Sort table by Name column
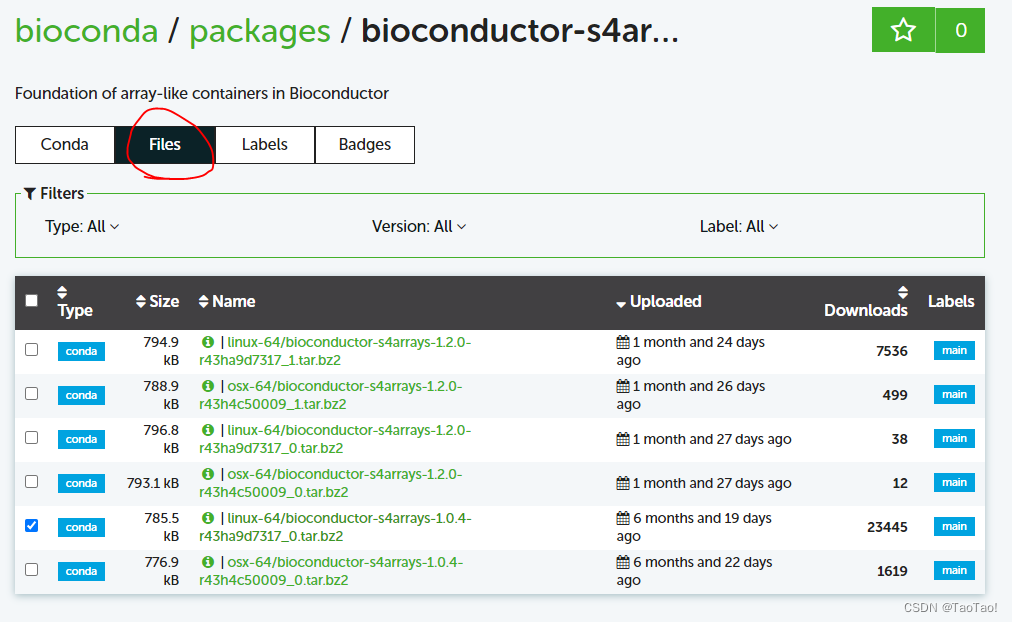The height and width of the screenshot is (622, 1012). [x=227, y=301]
